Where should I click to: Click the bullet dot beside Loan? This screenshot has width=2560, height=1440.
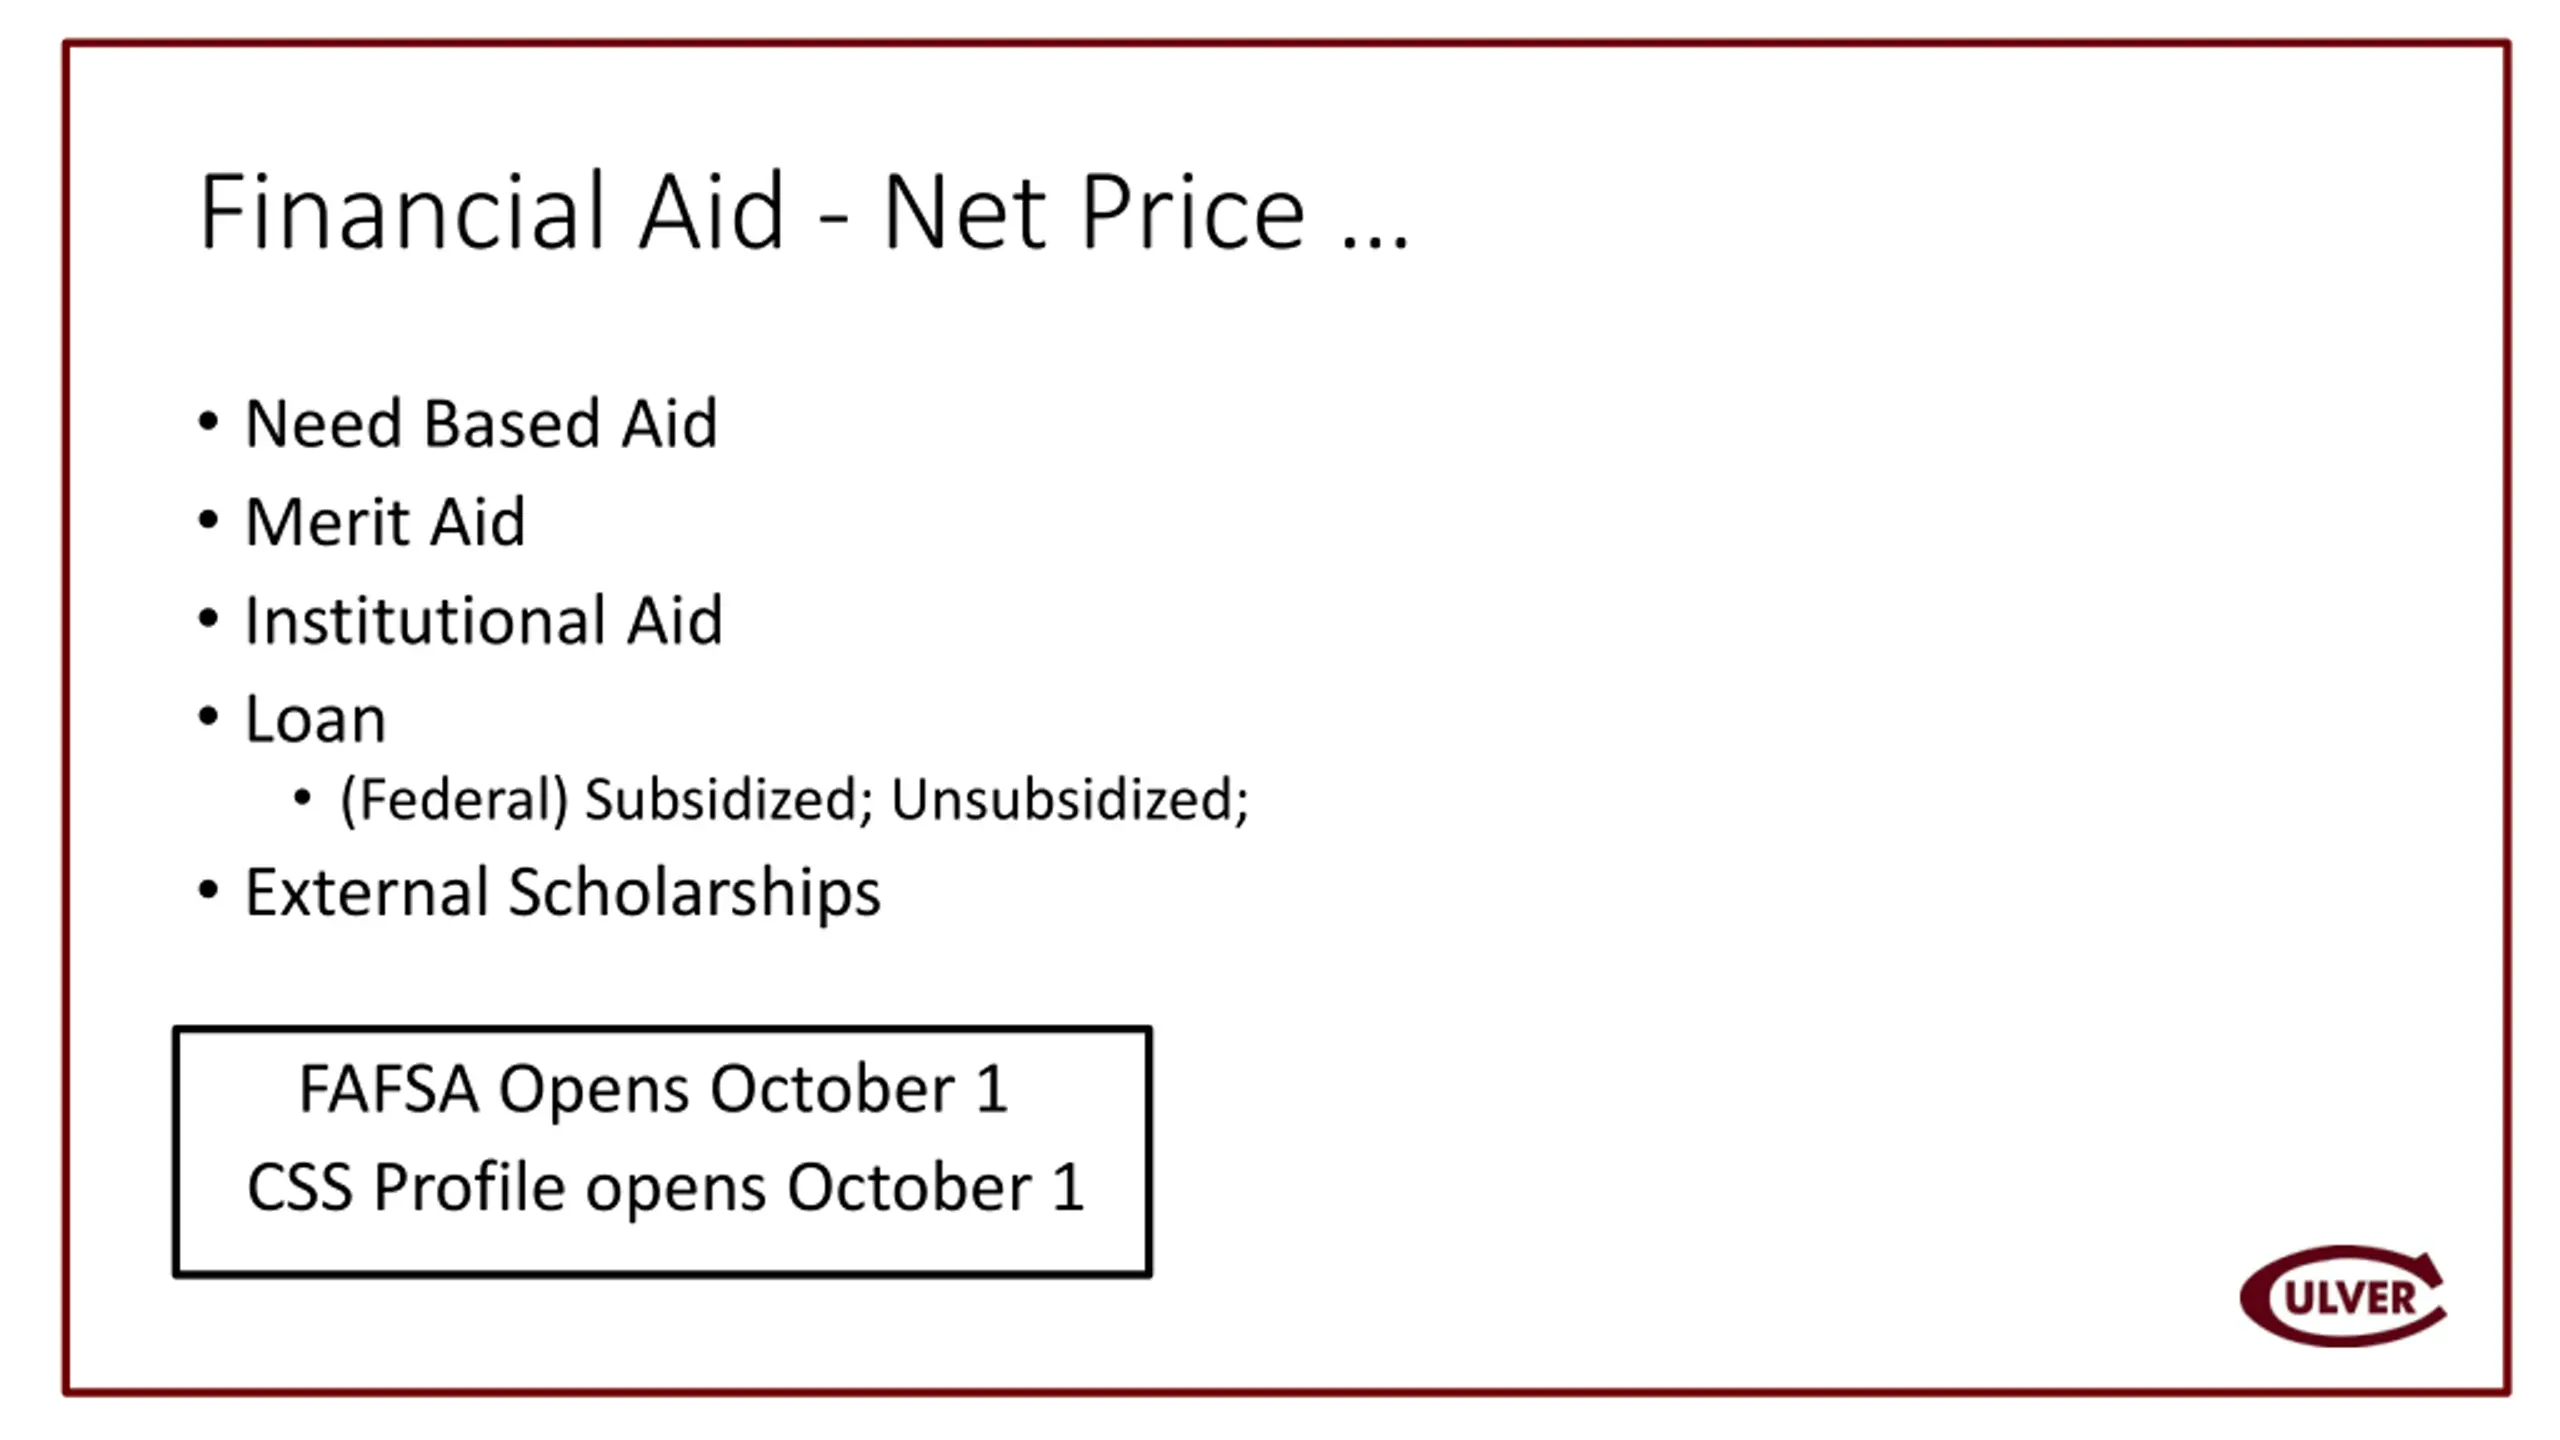pos(208,717)
